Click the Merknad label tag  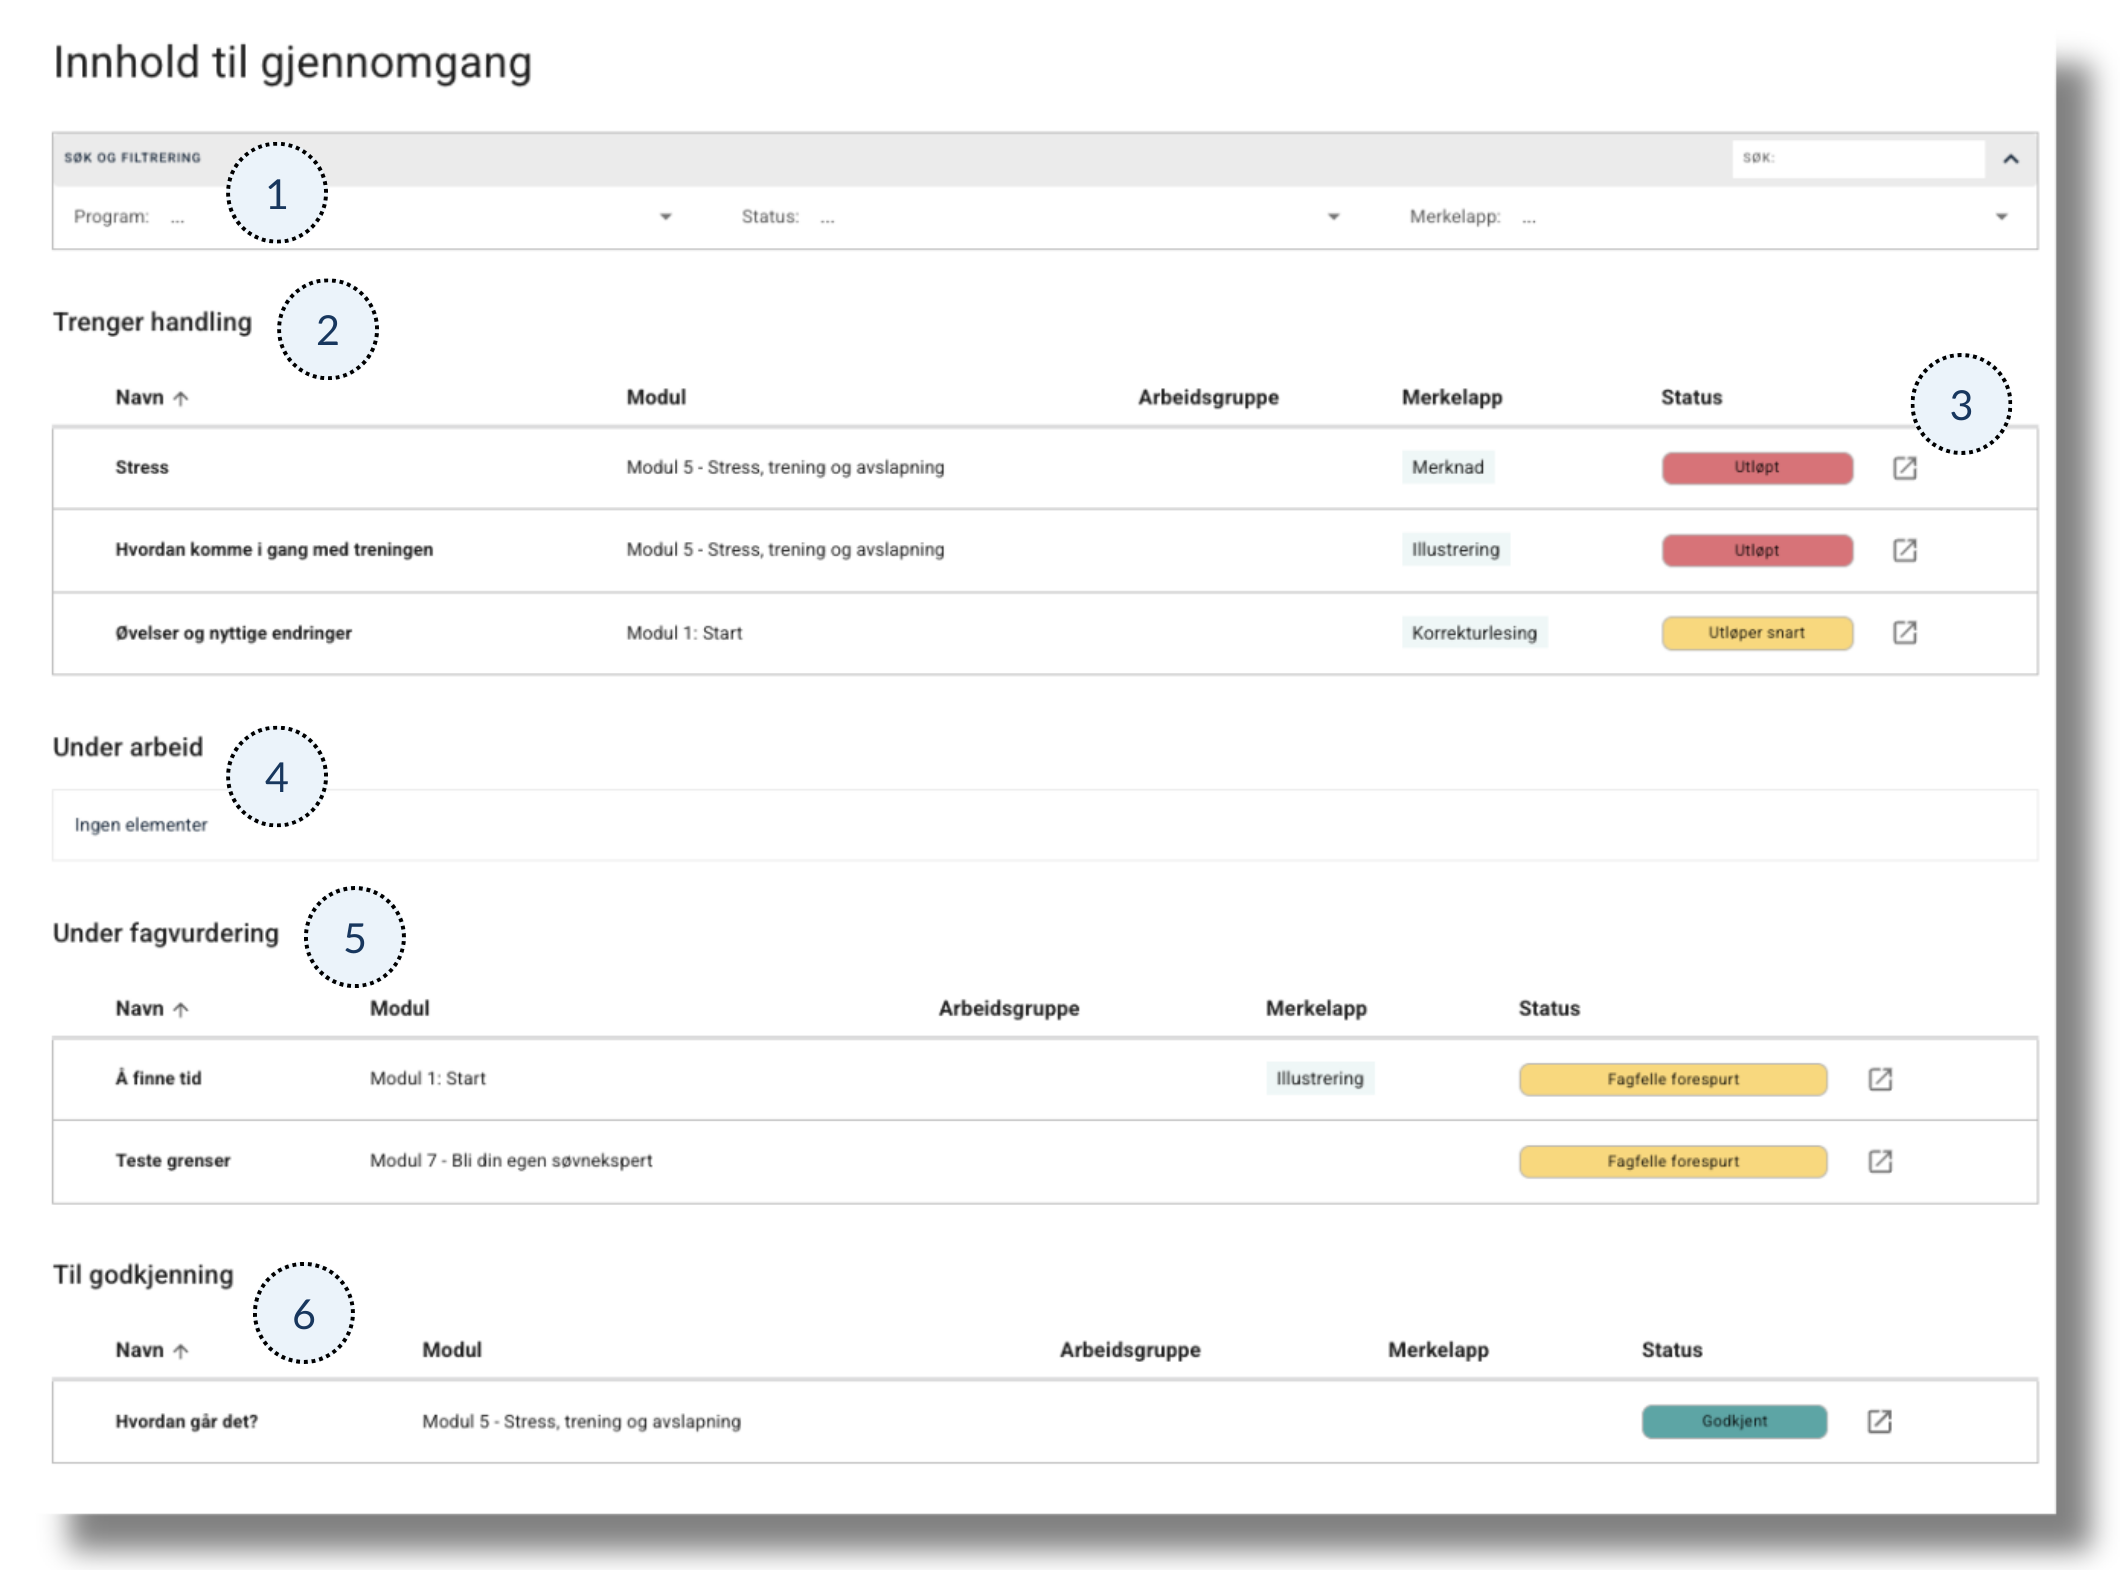(x=1447, y=467)
